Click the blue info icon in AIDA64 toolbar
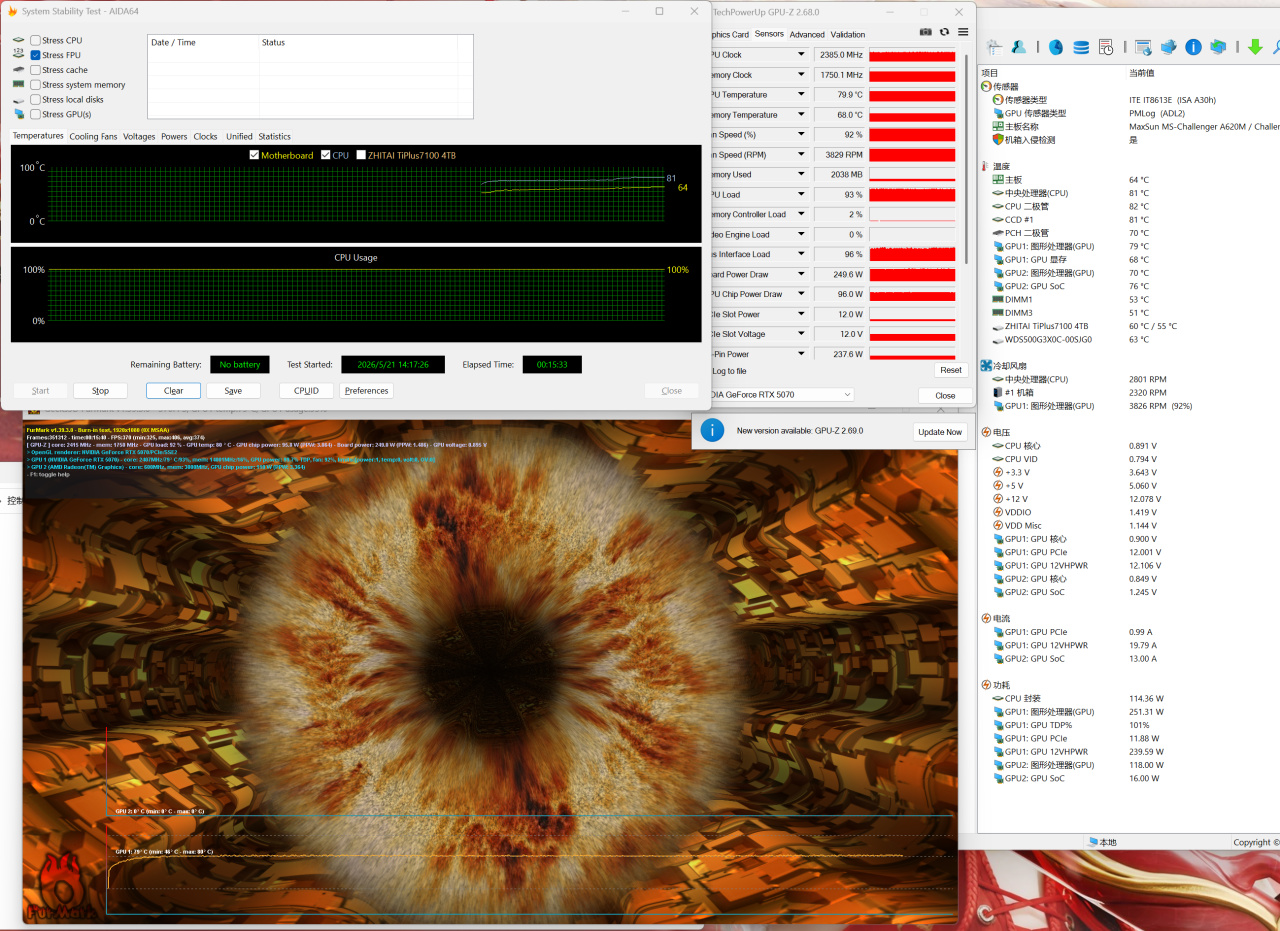The height and width of the screenshot is (931, 1280). [1193, 47]
